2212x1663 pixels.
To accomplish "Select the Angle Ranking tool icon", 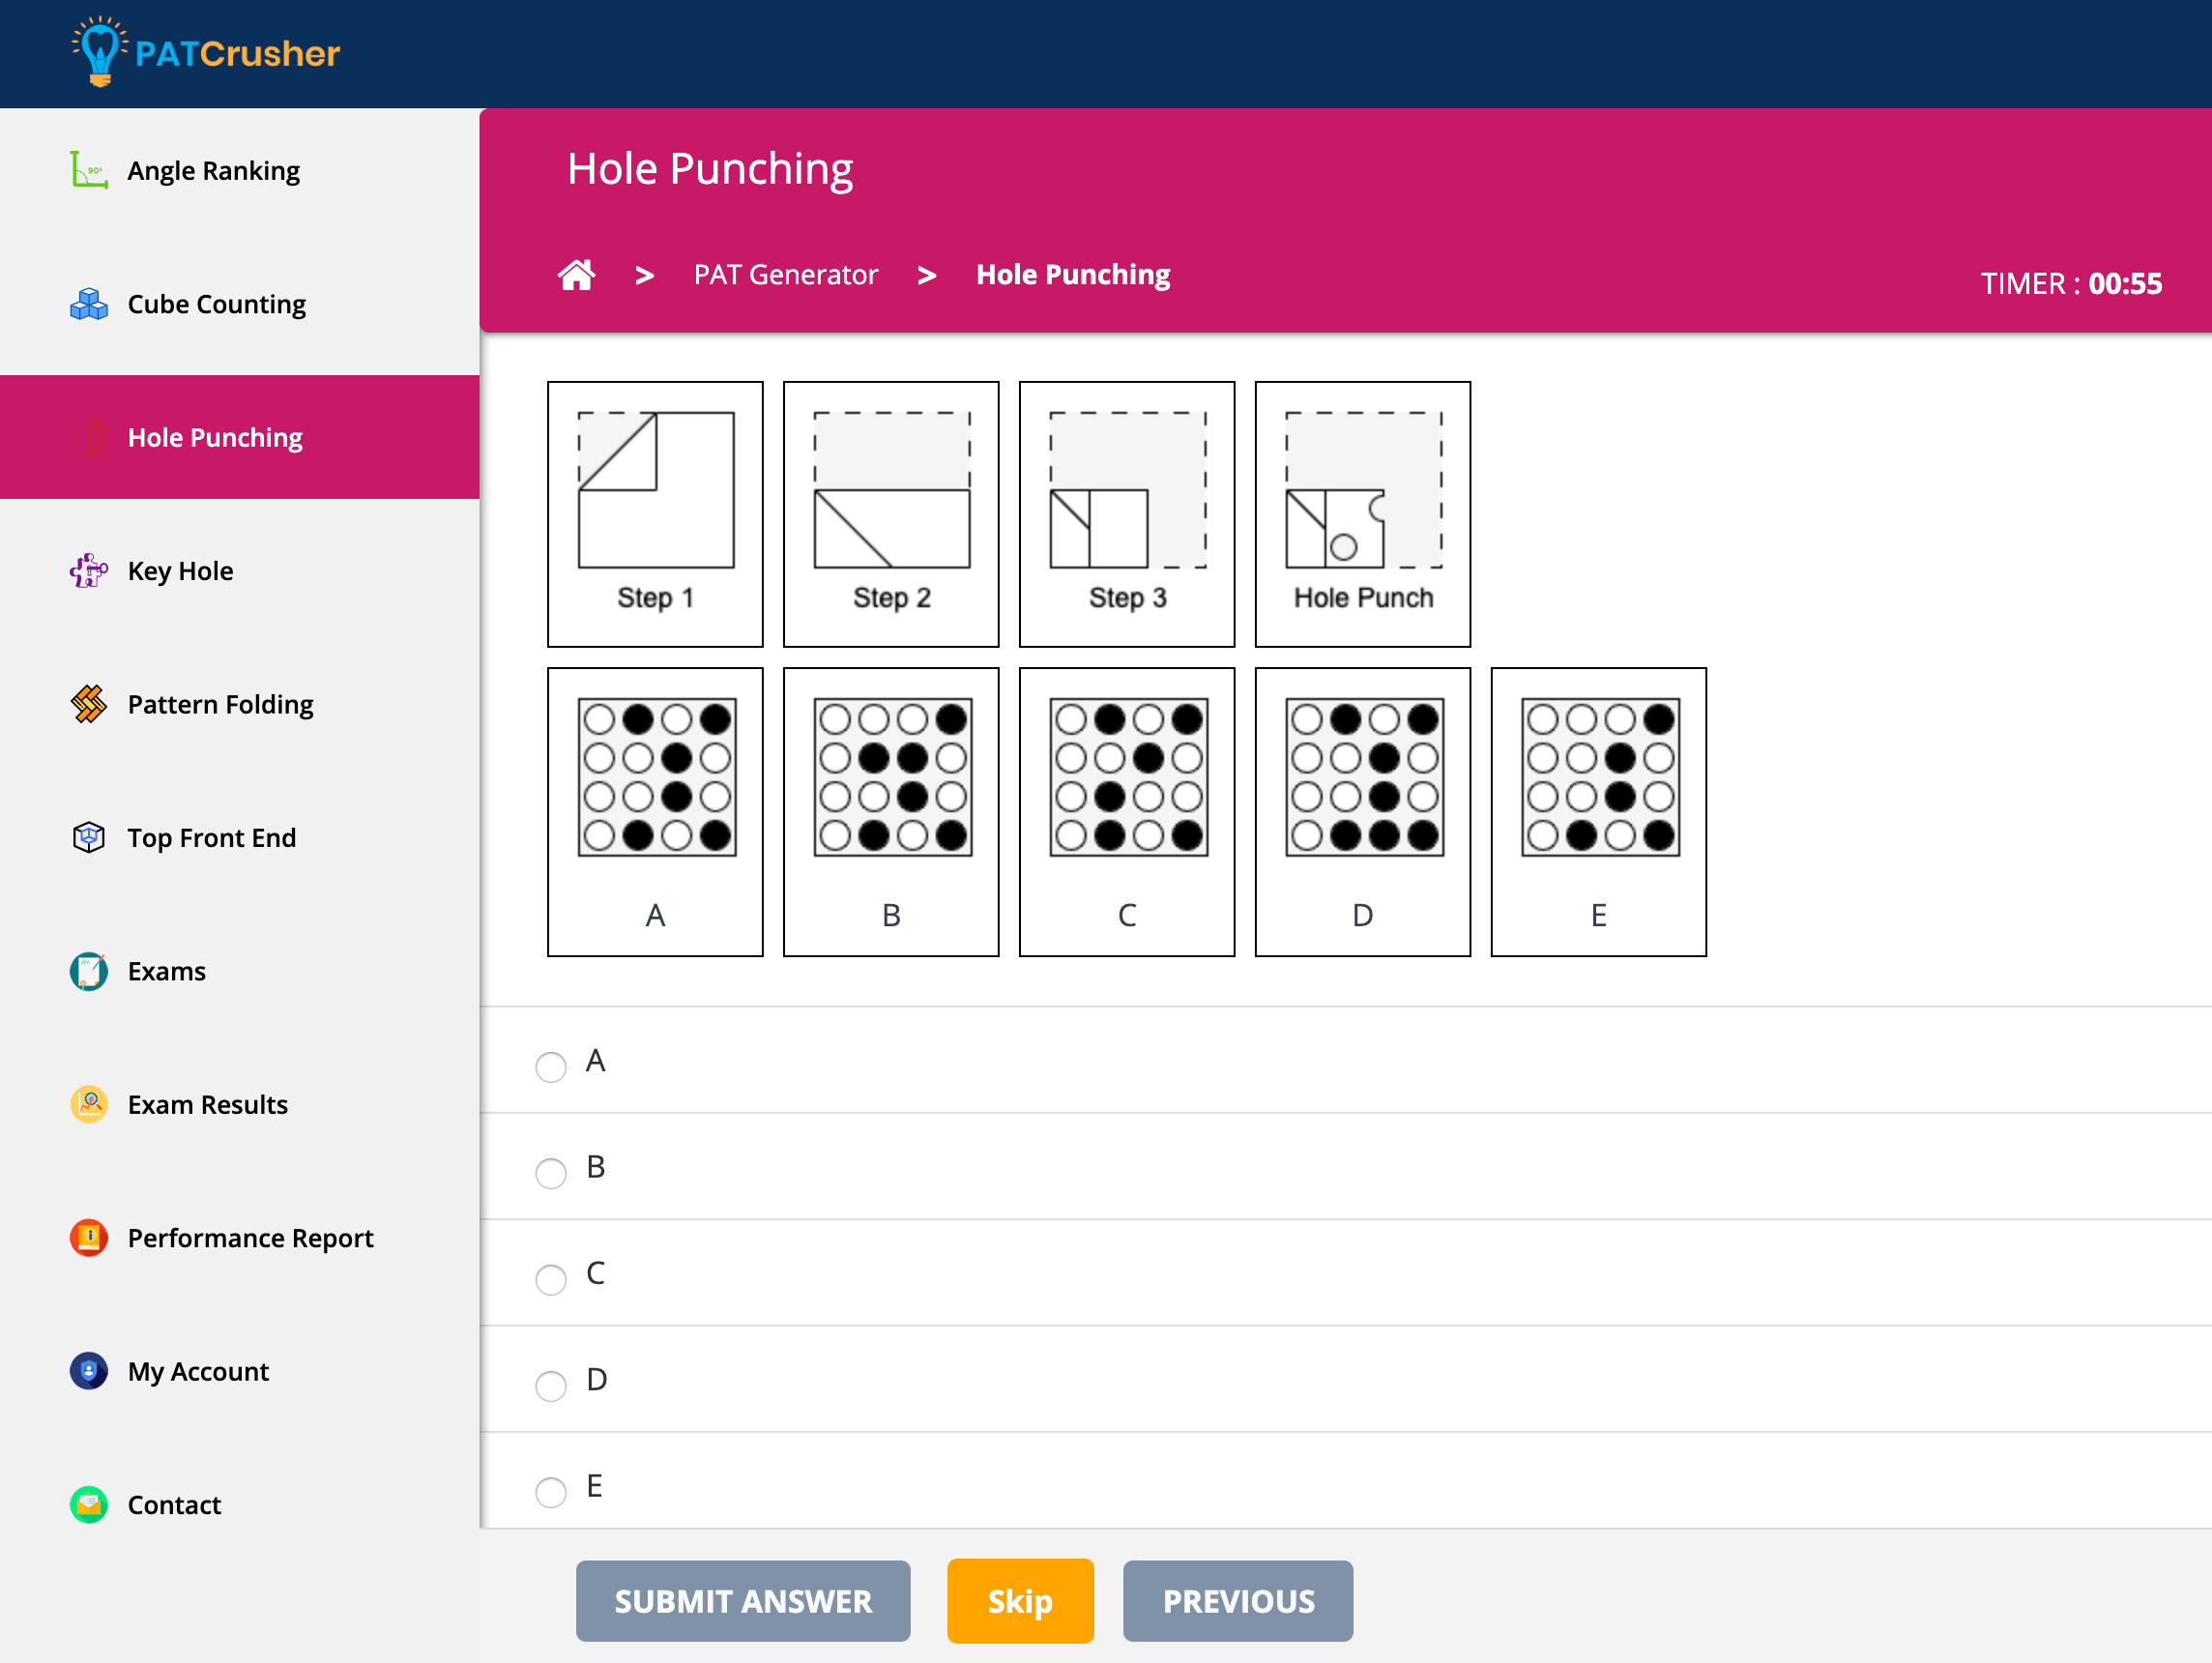I will tap(88, 170).
